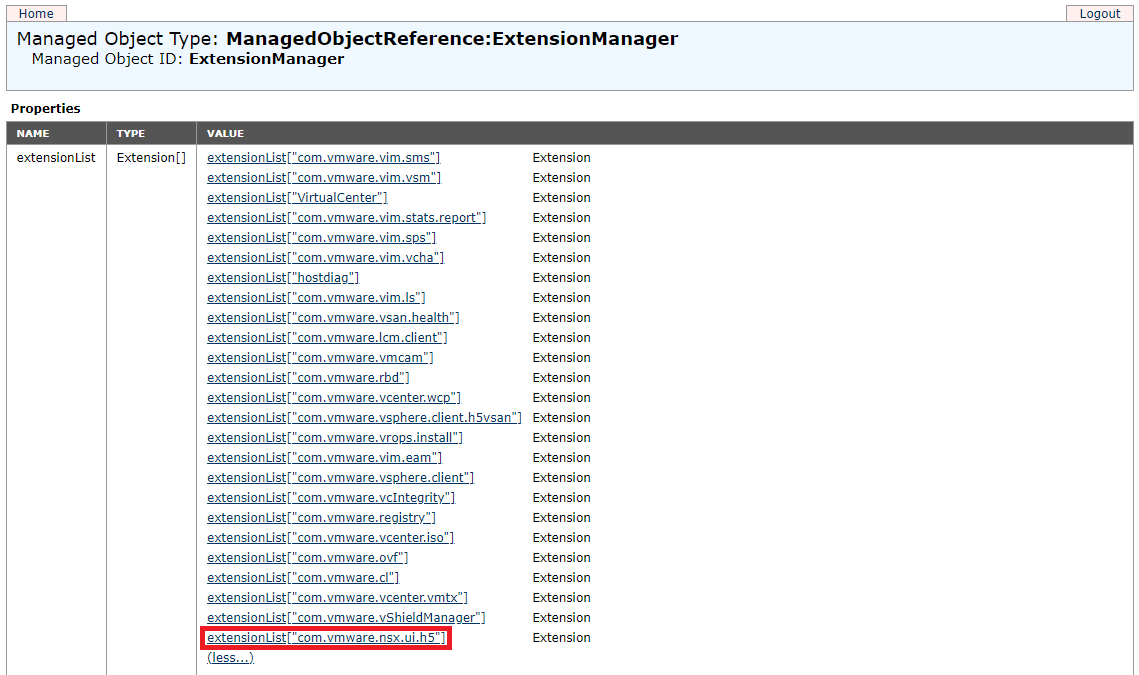1139x675 pixels.
Task: Open extensionList com.vmware.vcenter.iso link
Action: coord(331,537)
